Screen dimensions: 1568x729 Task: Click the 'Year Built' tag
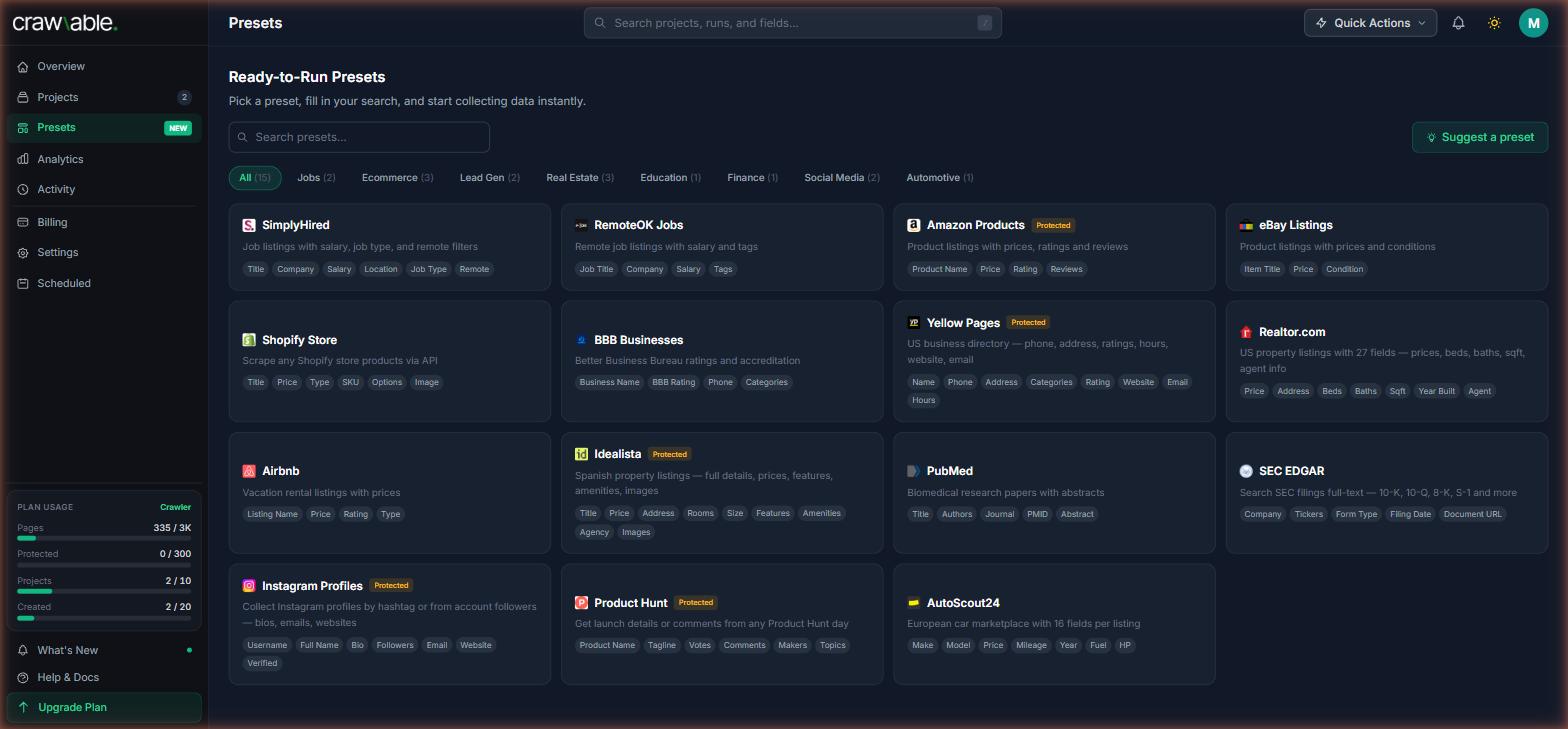click(1436, 391)
